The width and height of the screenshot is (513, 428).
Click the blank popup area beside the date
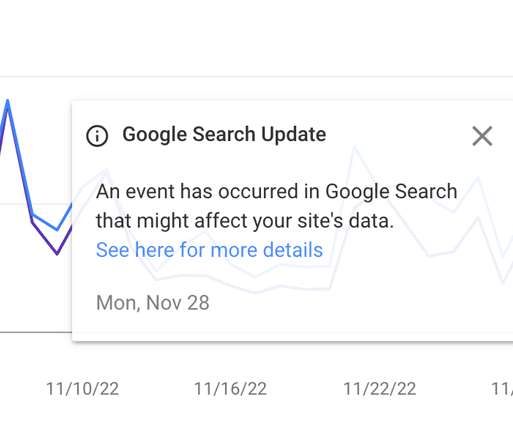coord(350,303)
